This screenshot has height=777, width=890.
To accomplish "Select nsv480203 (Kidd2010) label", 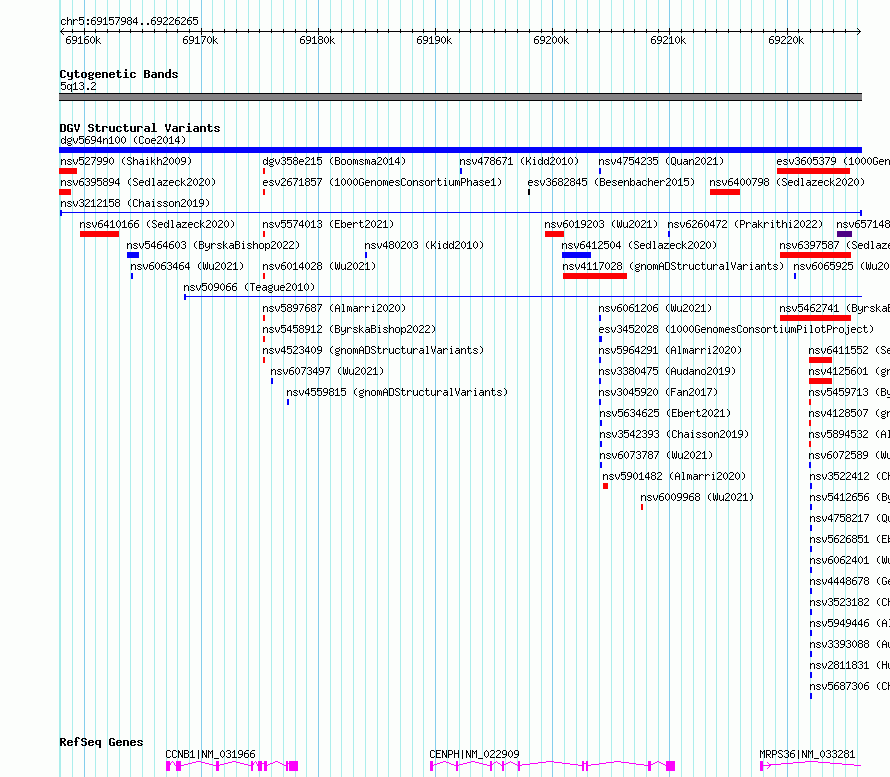I will pyautogui.click(x=424, y=245).
